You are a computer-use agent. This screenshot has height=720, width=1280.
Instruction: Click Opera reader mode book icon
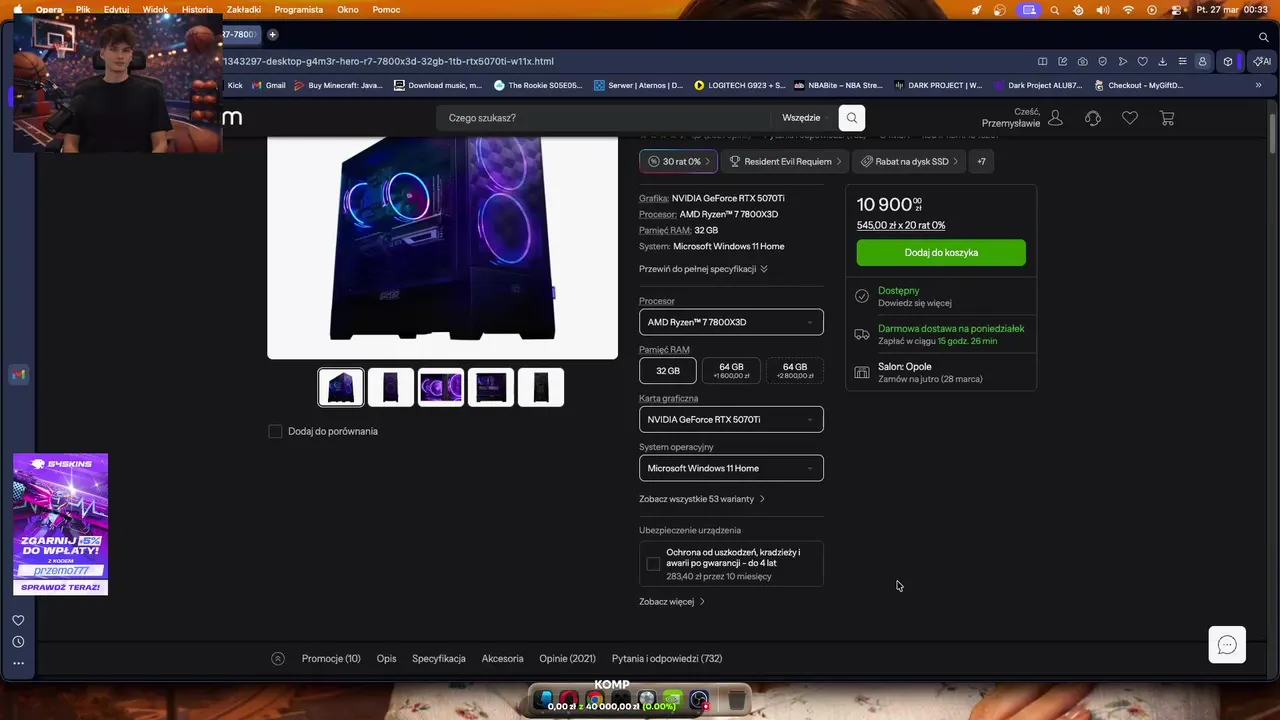1043,61
